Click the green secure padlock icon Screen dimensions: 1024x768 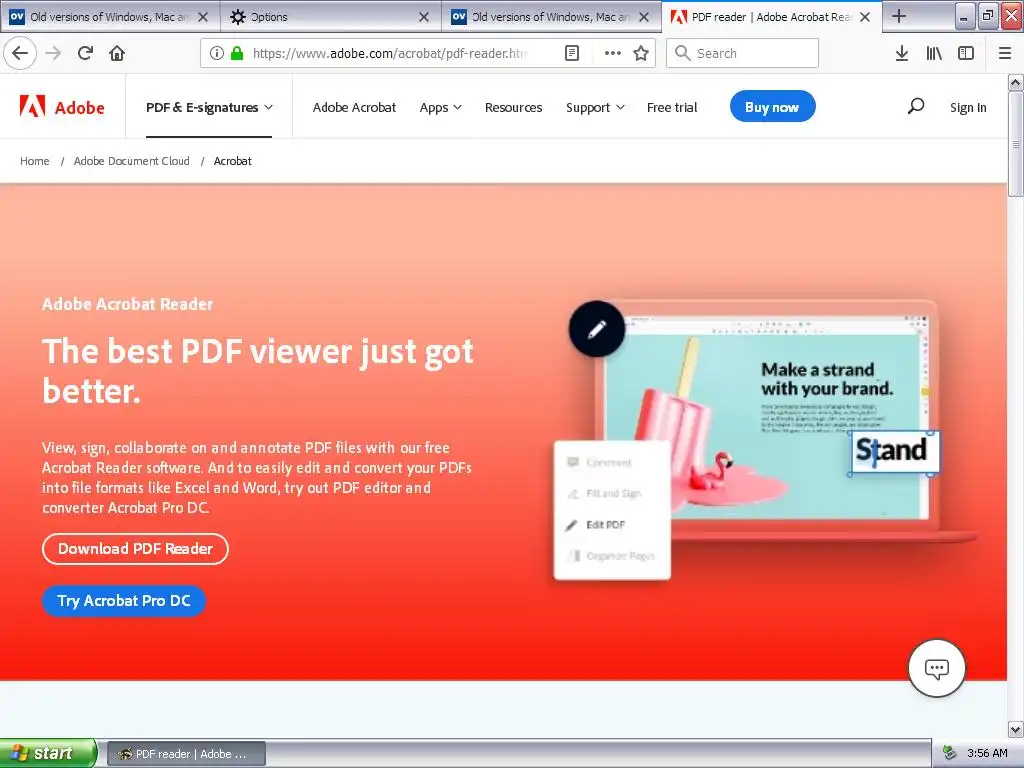(237, 53)
